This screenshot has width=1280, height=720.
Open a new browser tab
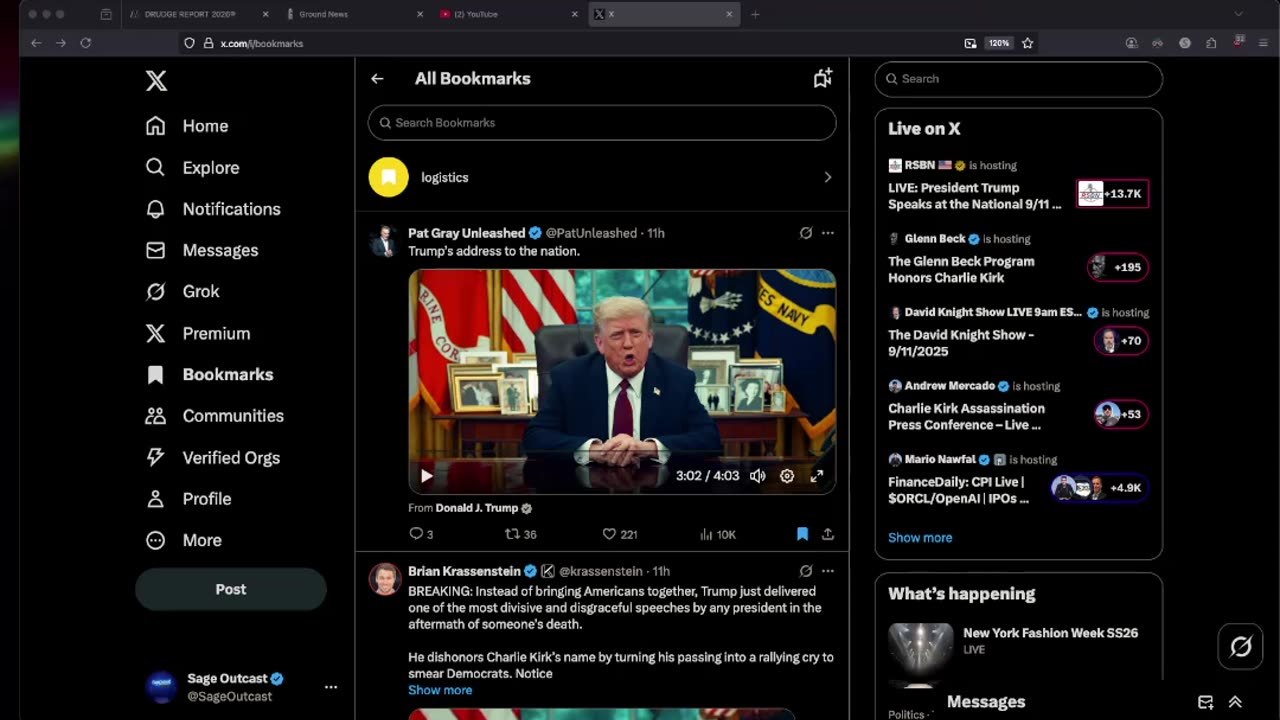click(755, 14)
